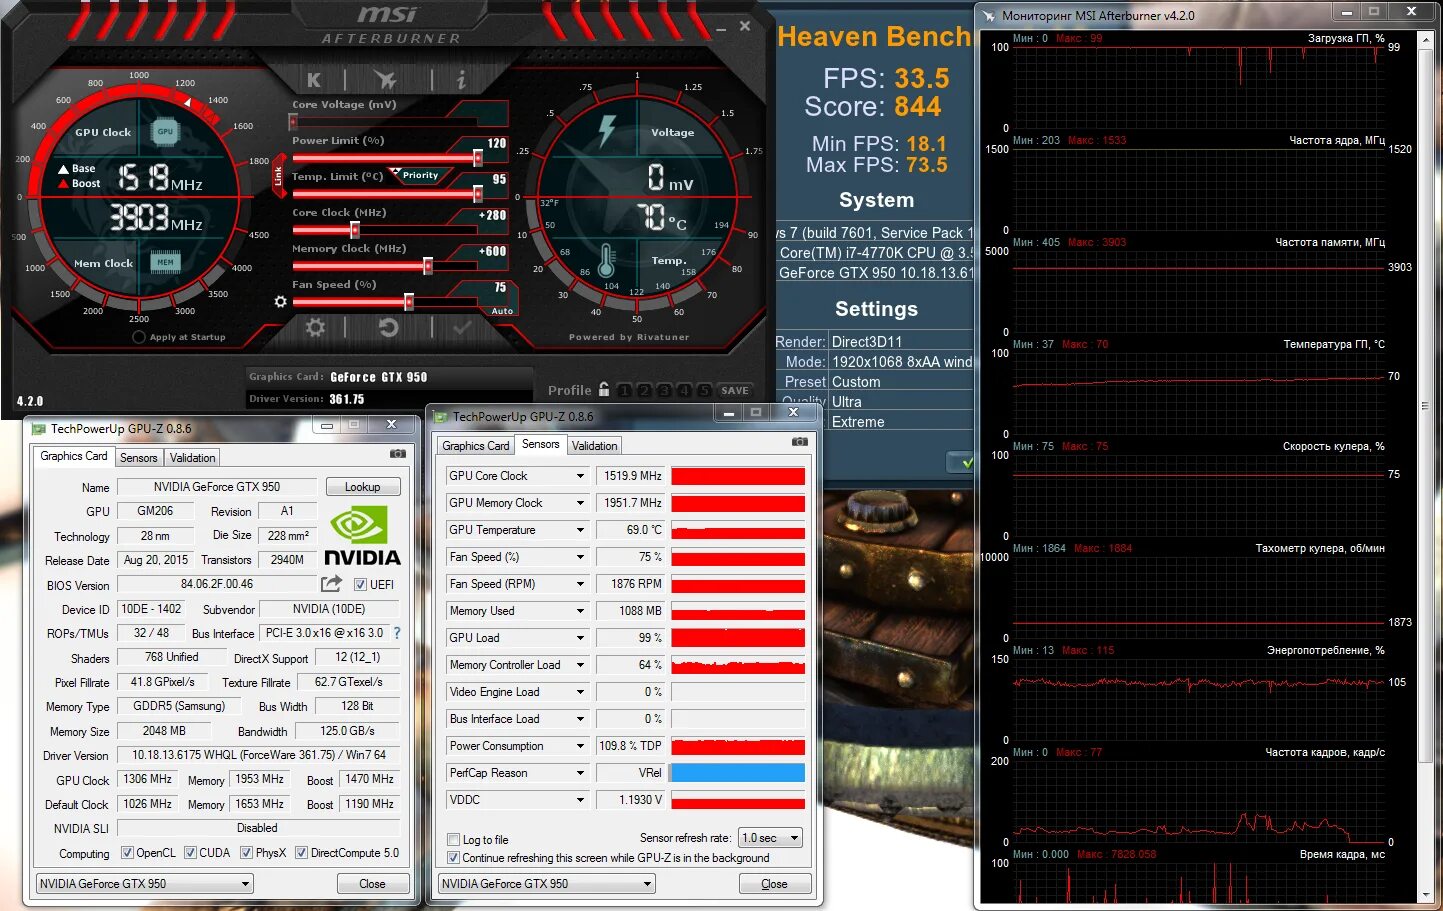Toggle the DirectCompute 5.0 checkbox
1443x911 pixels.
click(x=301, y=853)
